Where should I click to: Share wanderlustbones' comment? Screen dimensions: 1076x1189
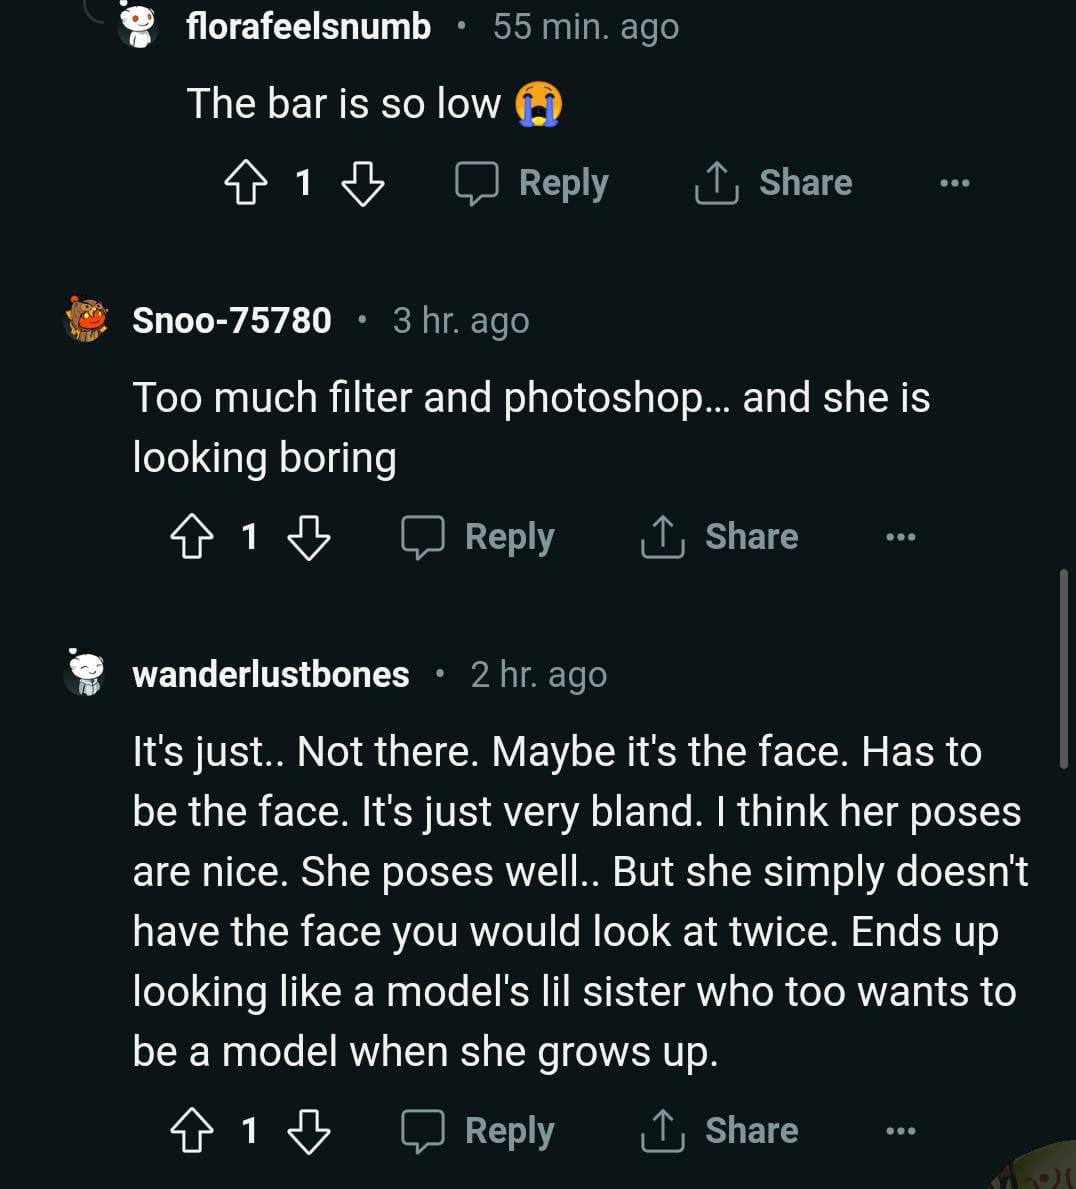[x=720, y=1132]
